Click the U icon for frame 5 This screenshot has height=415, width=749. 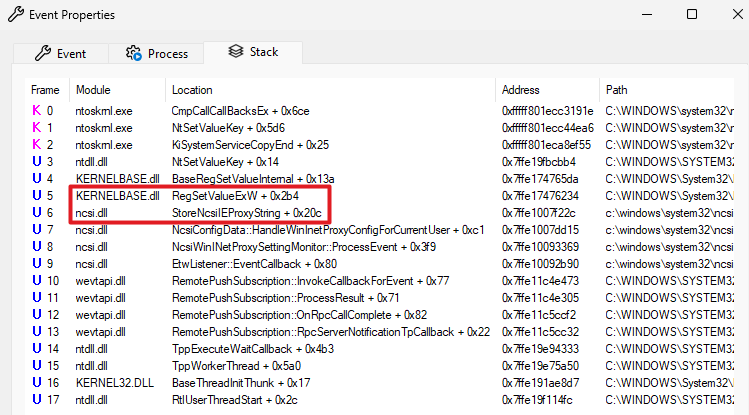[37, 196]
